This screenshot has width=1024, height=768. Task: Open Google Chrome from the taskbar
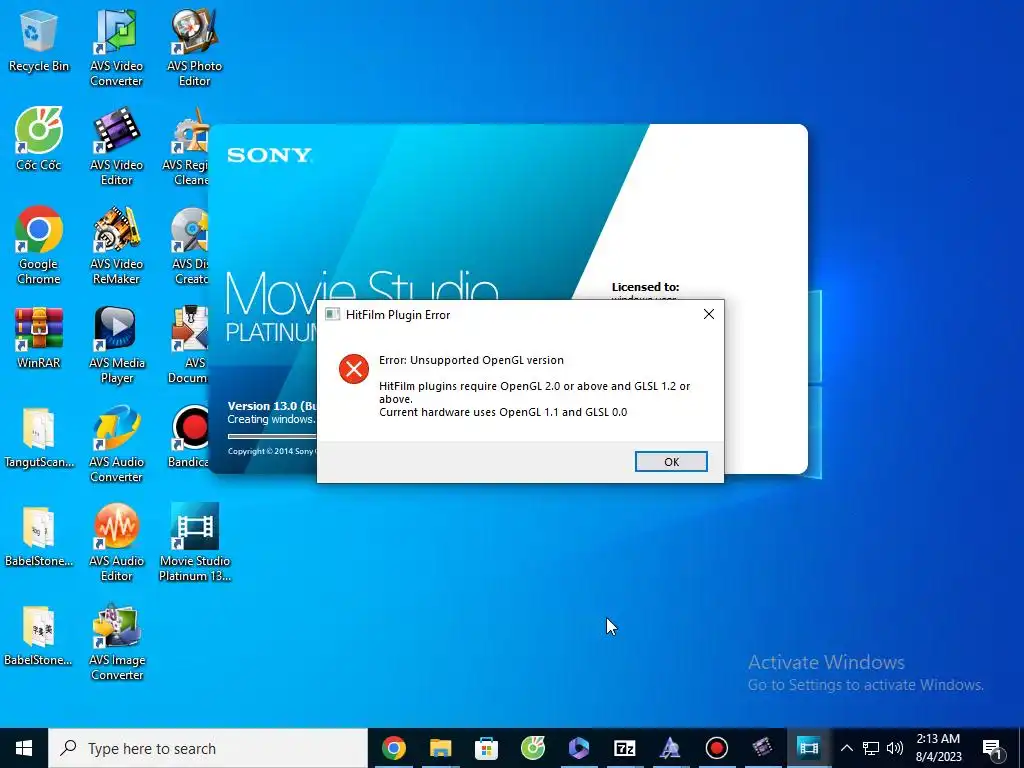tap(394, 748)
